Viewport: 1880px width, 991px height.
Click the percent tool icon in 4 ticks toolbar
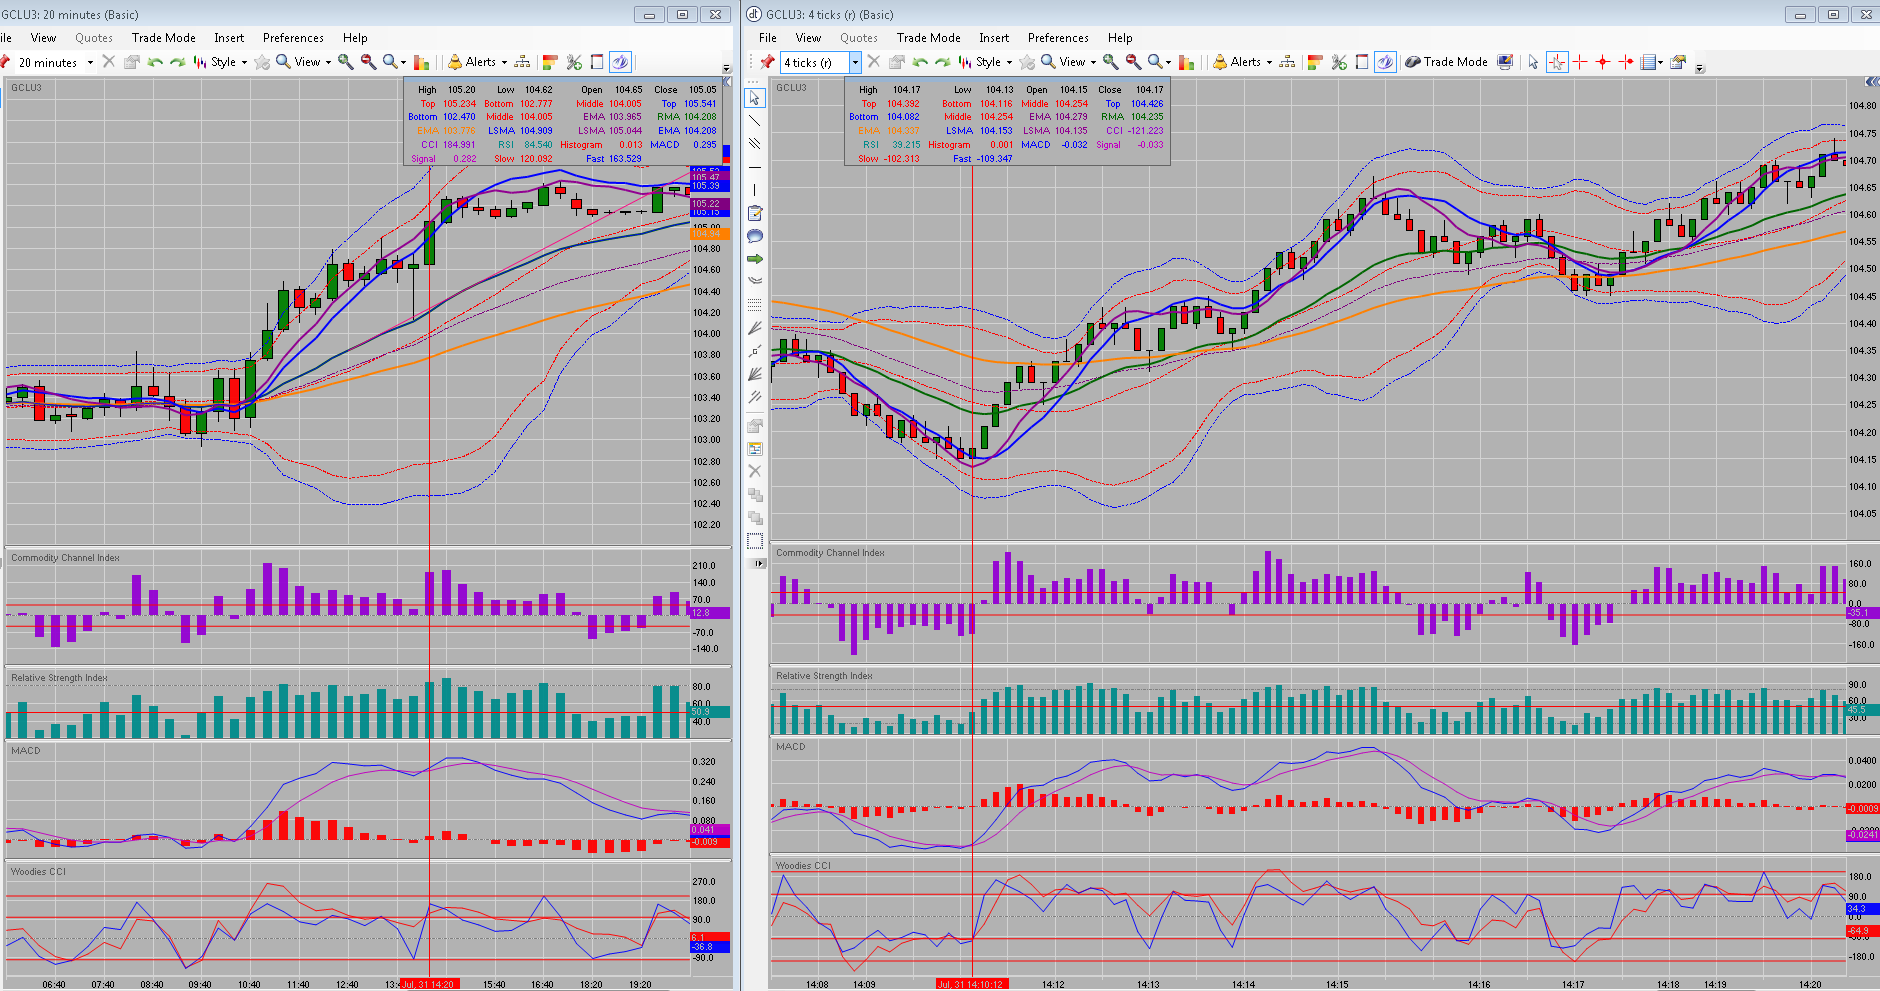tap(1339, 62)
